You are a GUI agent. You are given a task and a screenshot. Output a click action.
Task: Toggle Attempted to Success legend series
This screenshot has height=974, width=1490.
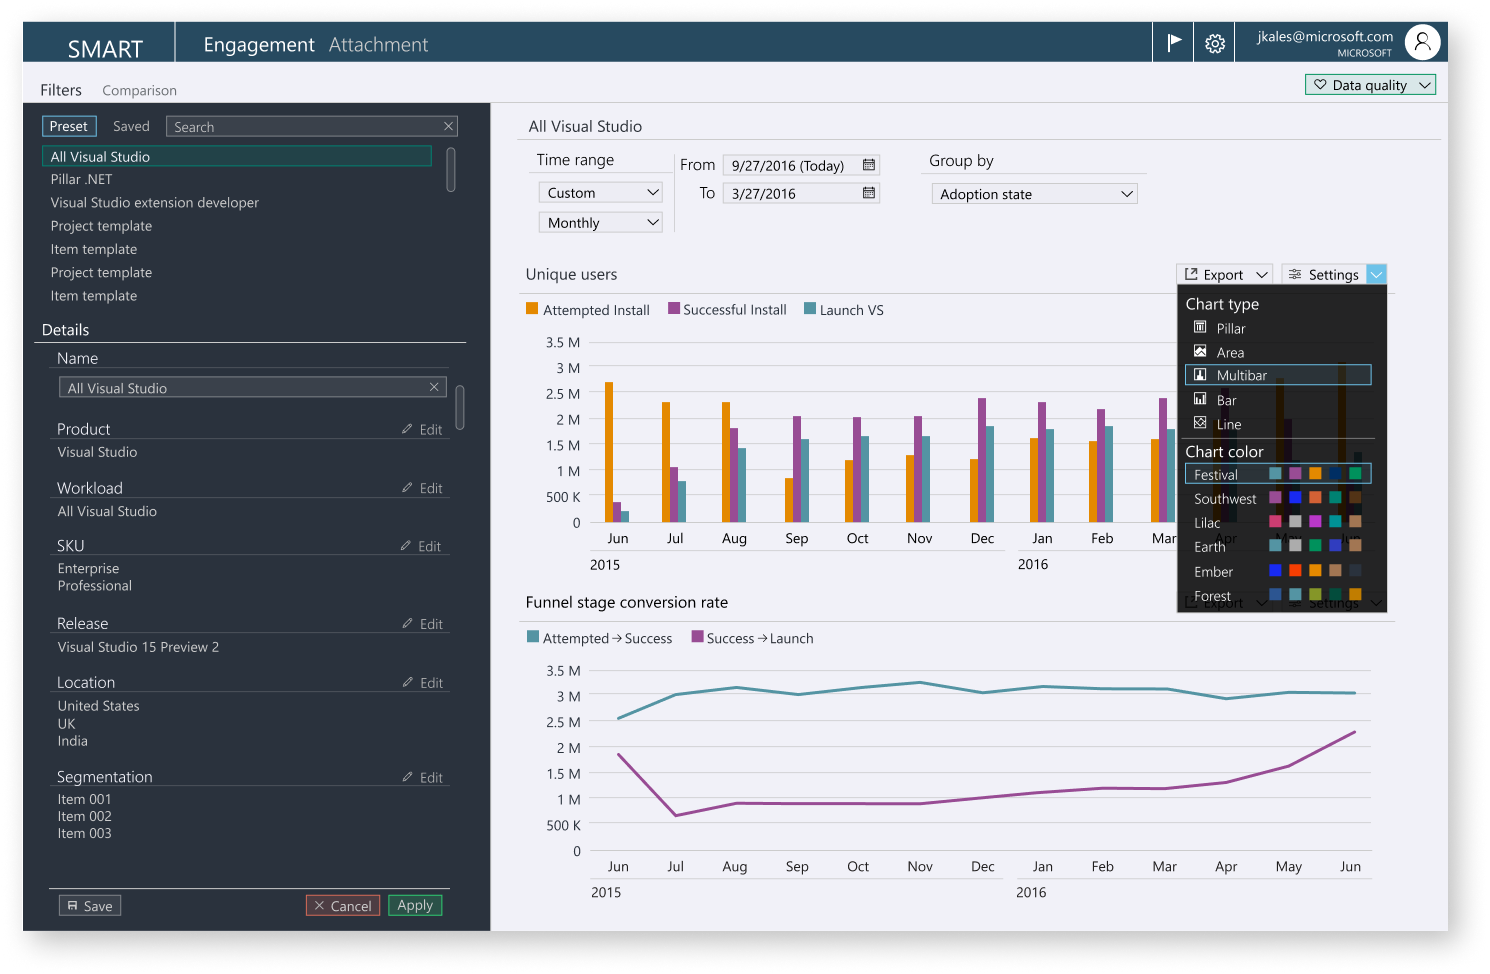point(600,638)
